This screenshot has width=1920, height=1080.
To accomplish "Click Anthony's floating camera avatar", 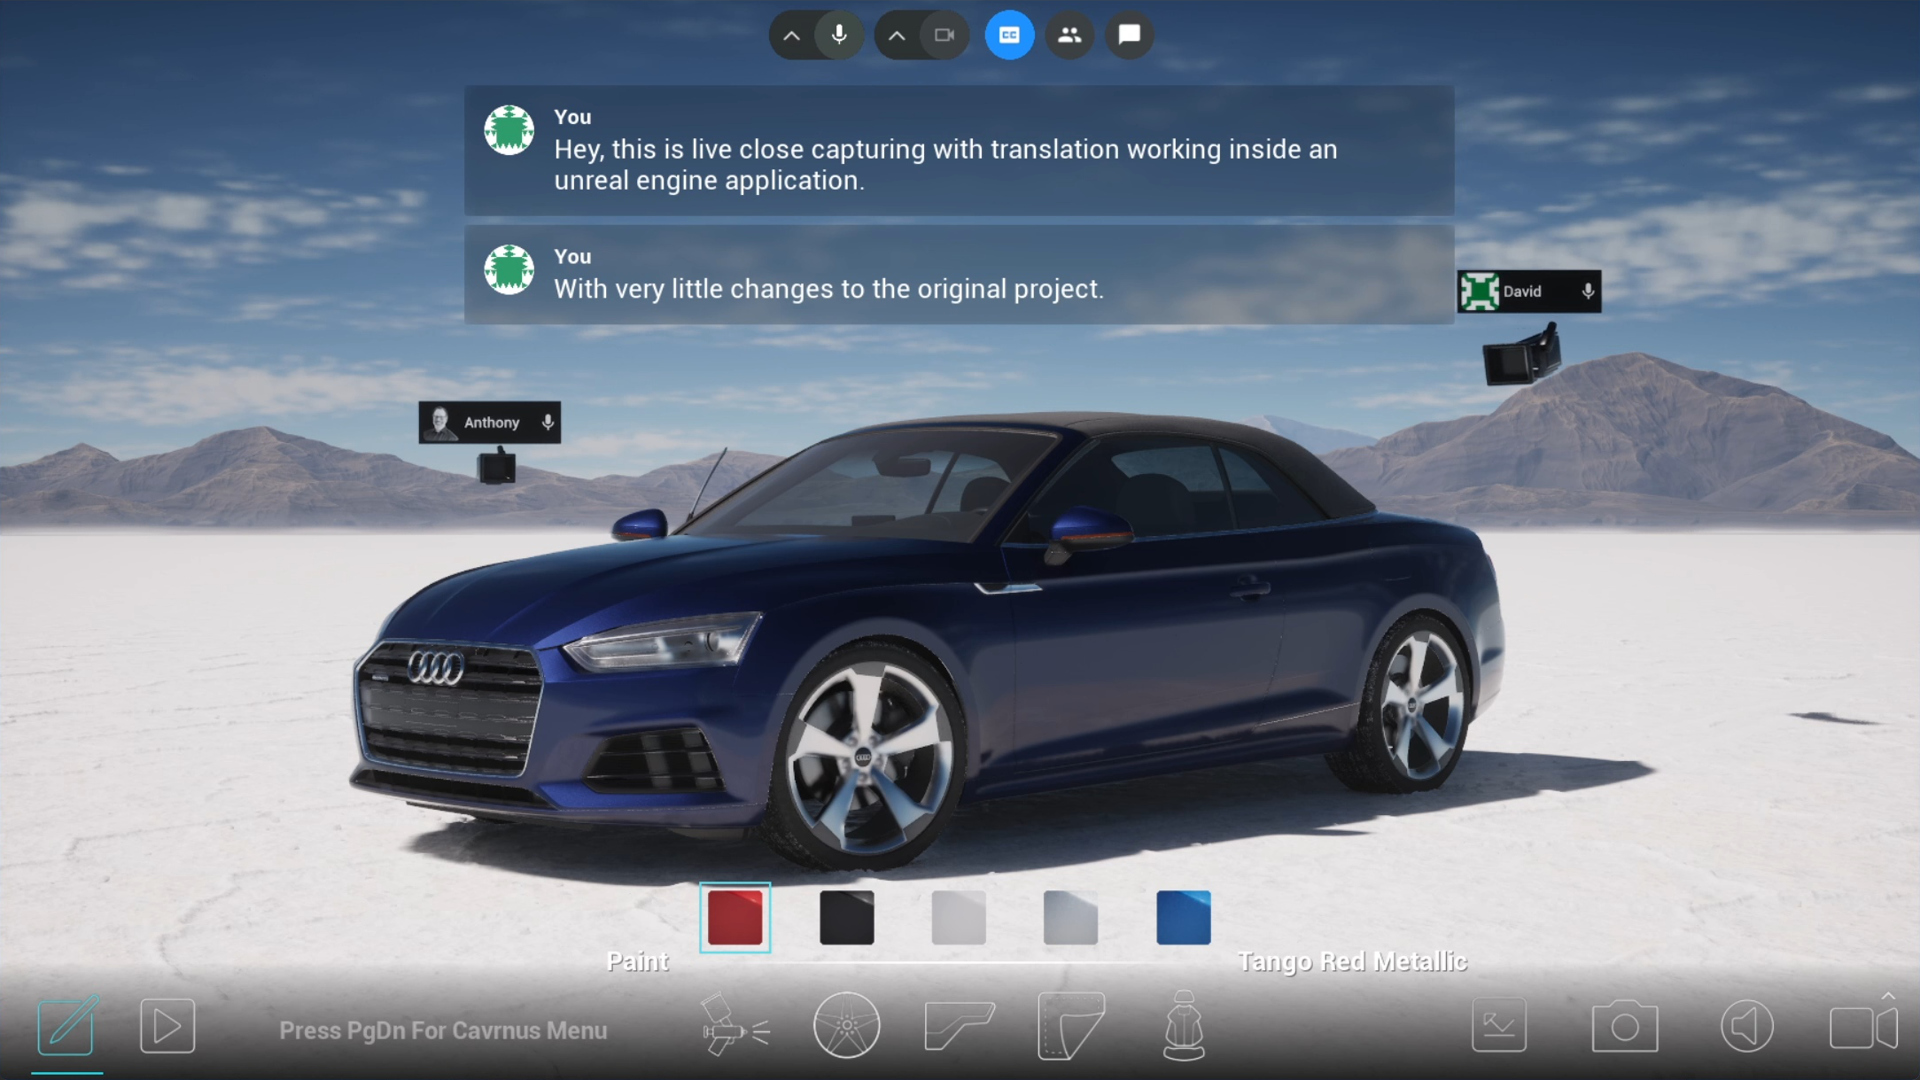I will click(x=497, y=466).
